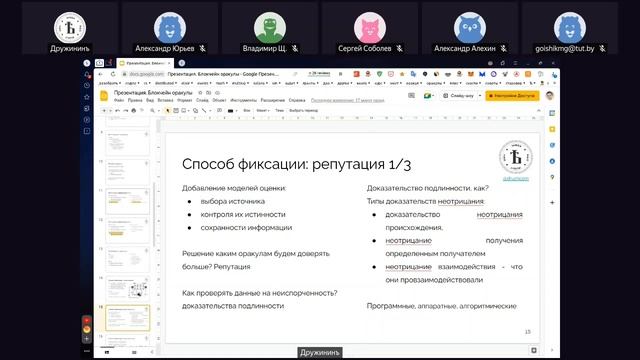The height and width of the screenshot is (360, 640).
Task: Open the Макет layout dropdown
Action: [263, 111]
